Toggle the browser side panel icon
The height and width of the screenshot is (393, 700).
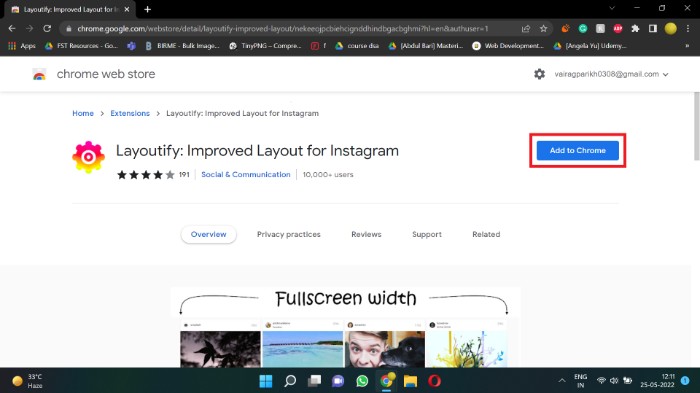[653, 29]
